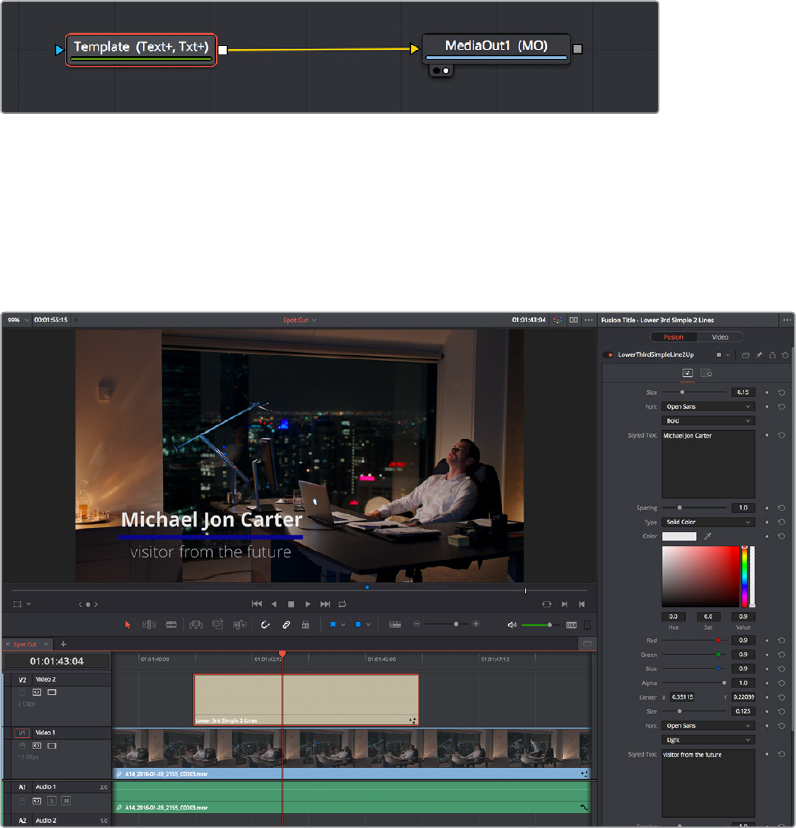Screen dimensions: 796x828
Task: Click the viewer options three-dot menu
Action: click(588, 320)
